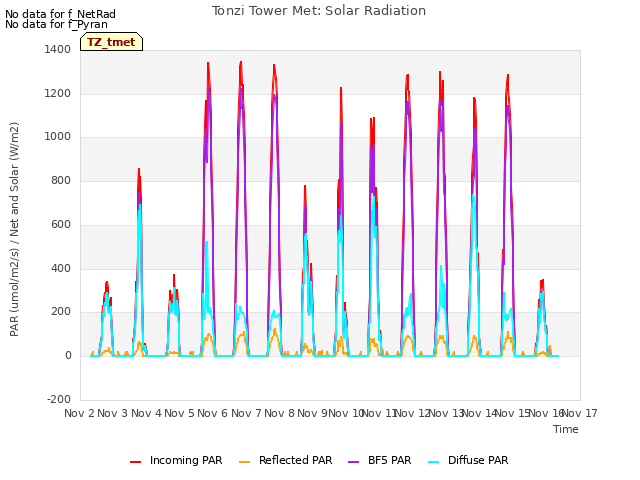
Task: Click the Nov 5 x-axis tick label
Action: tap(179, 413)
